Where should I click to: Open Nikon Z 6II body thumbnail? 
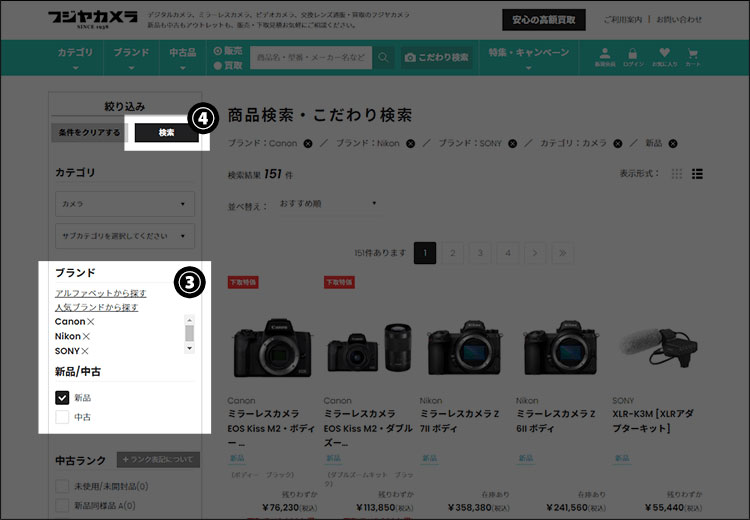pyautogui.click(x=560, y=348)
